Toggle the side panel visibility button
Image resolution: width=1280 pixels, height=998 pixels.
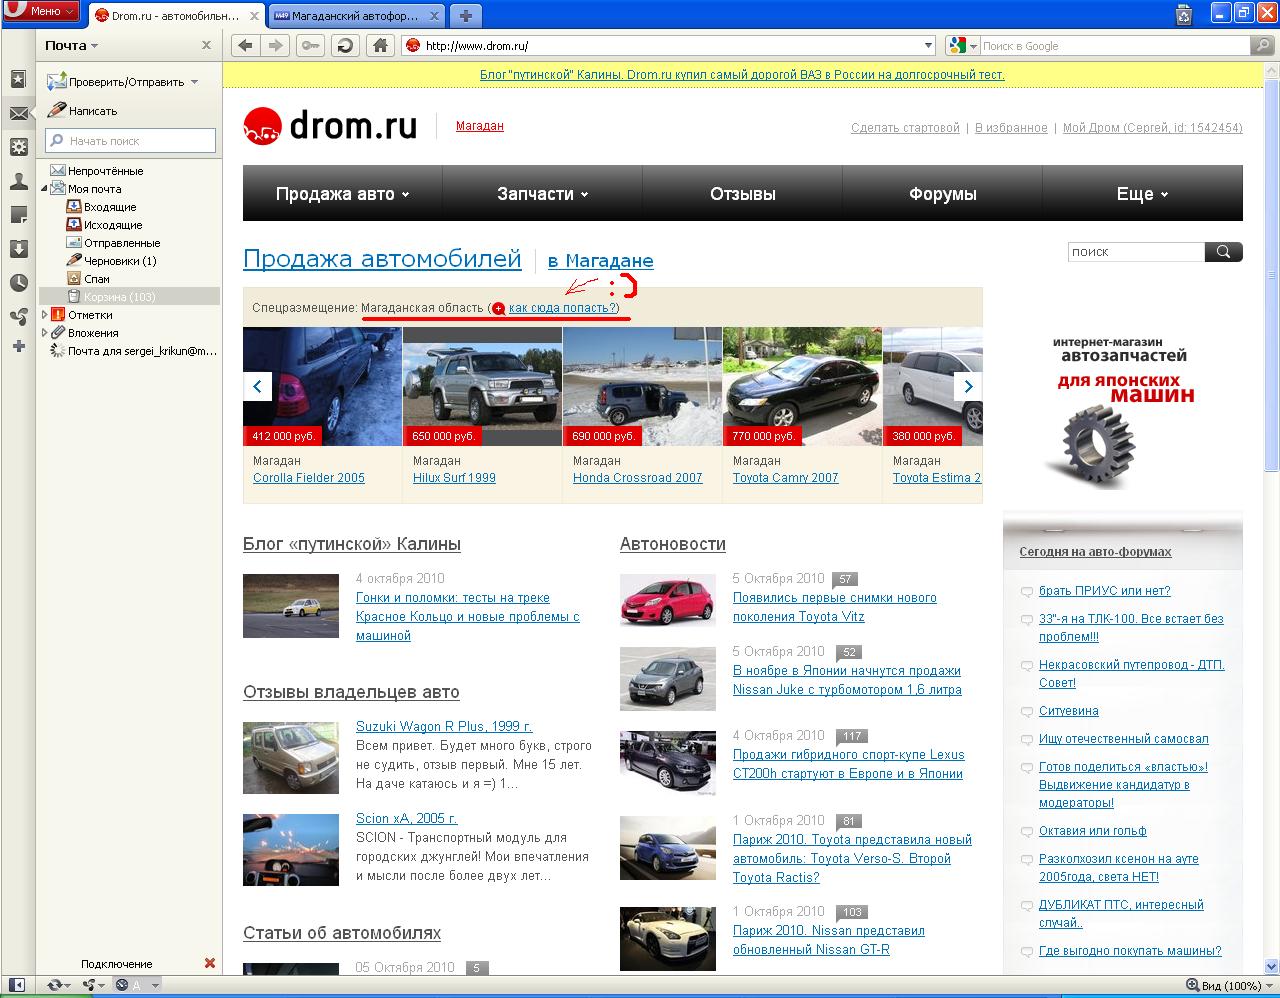(17, 985)
